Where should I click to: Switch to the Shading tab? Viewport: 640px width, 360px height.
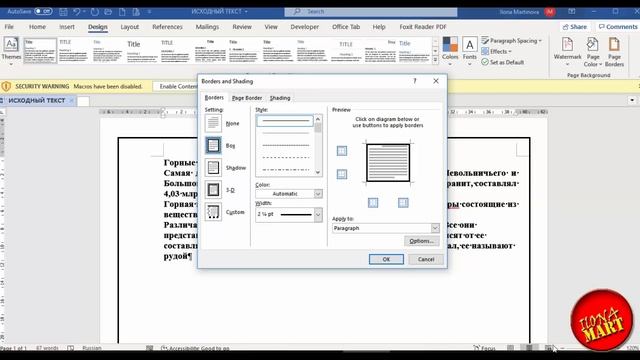coord(280,98)
